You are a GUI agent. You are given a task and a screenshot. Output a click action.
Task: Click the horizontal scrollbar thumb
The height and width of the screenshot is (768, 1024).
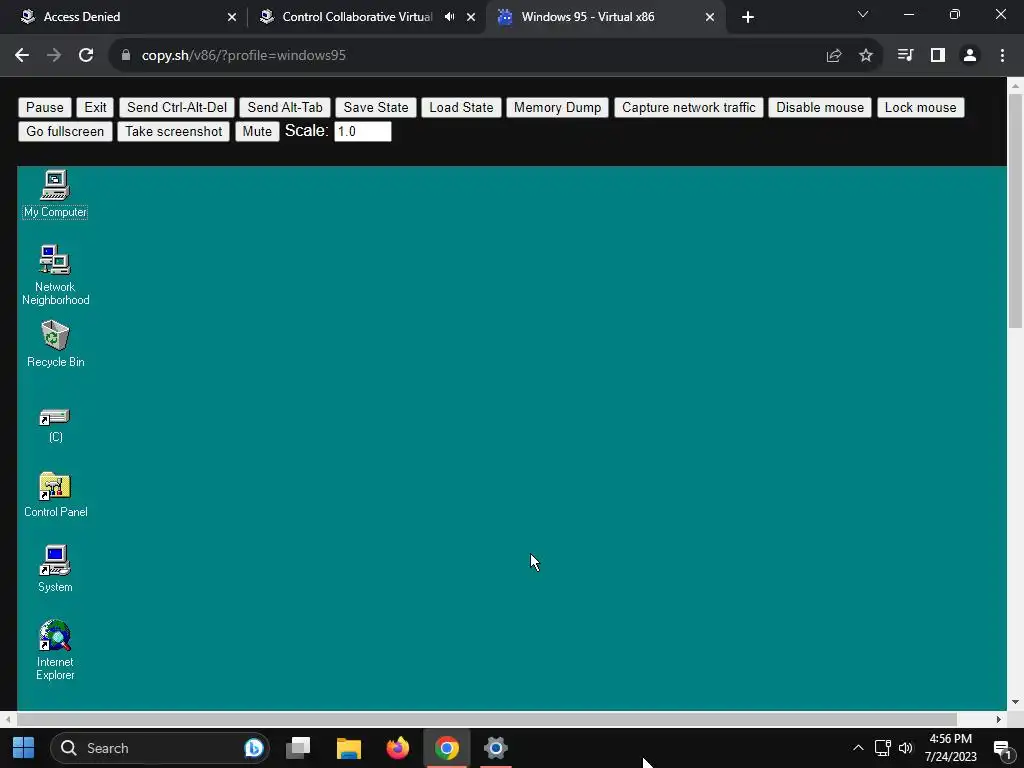487,719
